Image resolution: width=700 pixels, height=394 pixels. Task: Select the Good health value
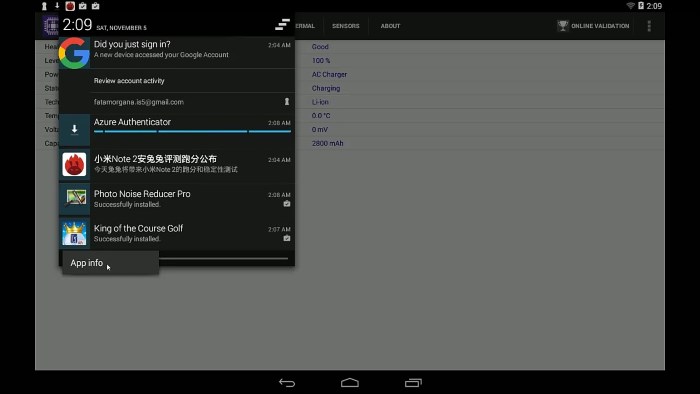point(320,46)
